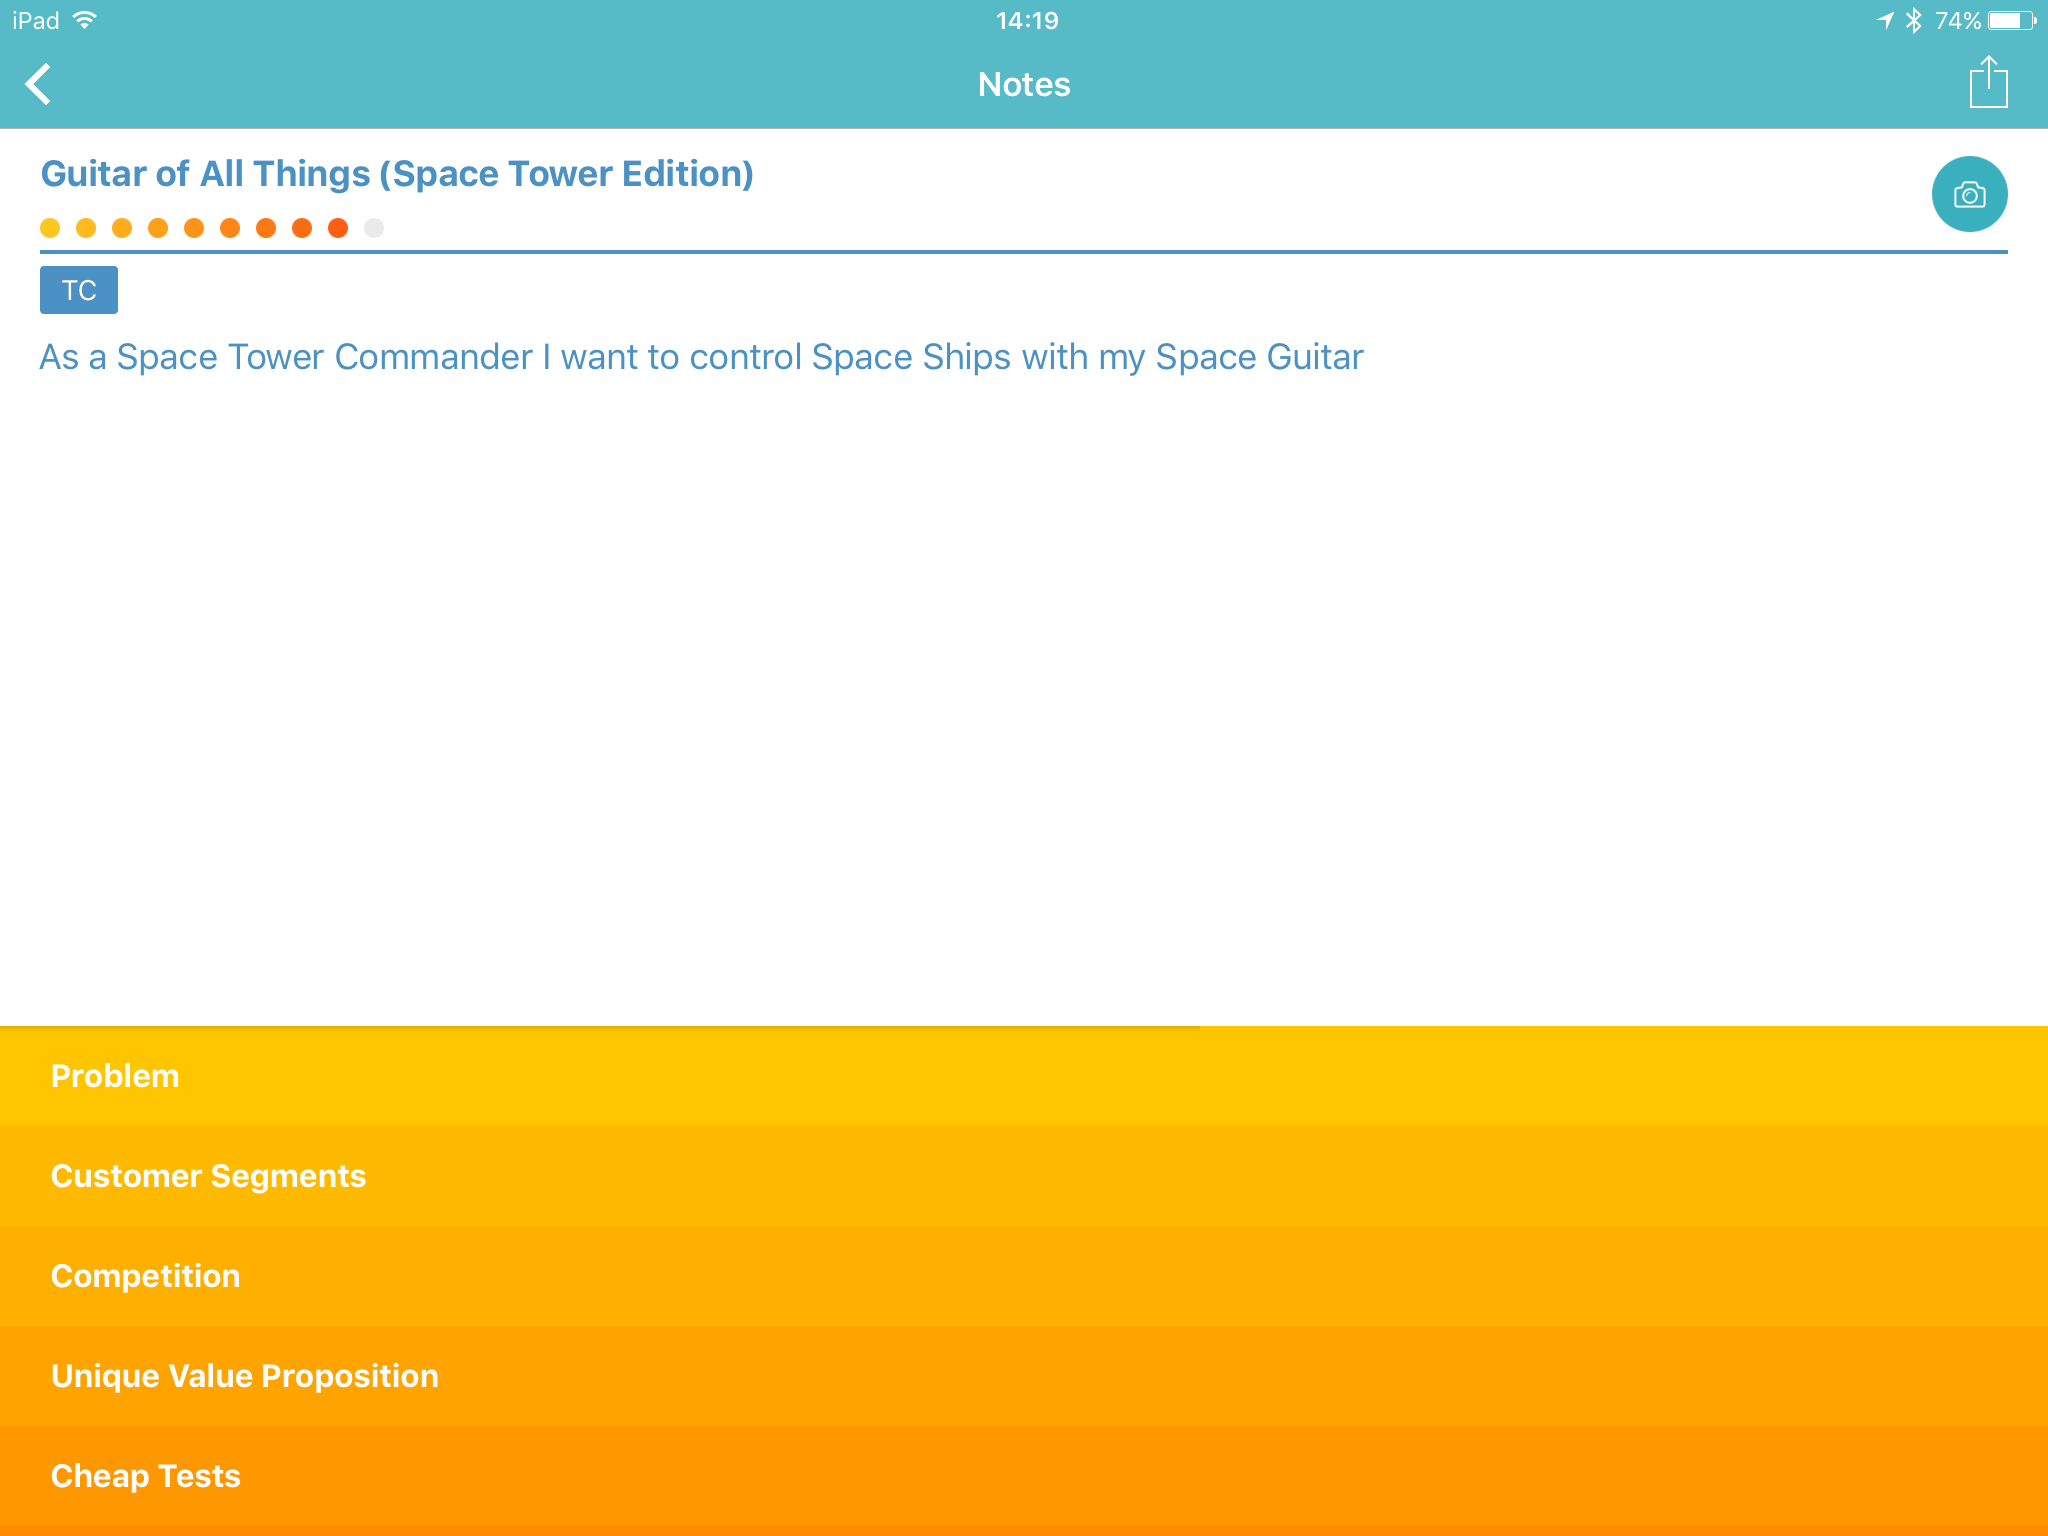Tap the back arrow in header

(x=39, y=84)
